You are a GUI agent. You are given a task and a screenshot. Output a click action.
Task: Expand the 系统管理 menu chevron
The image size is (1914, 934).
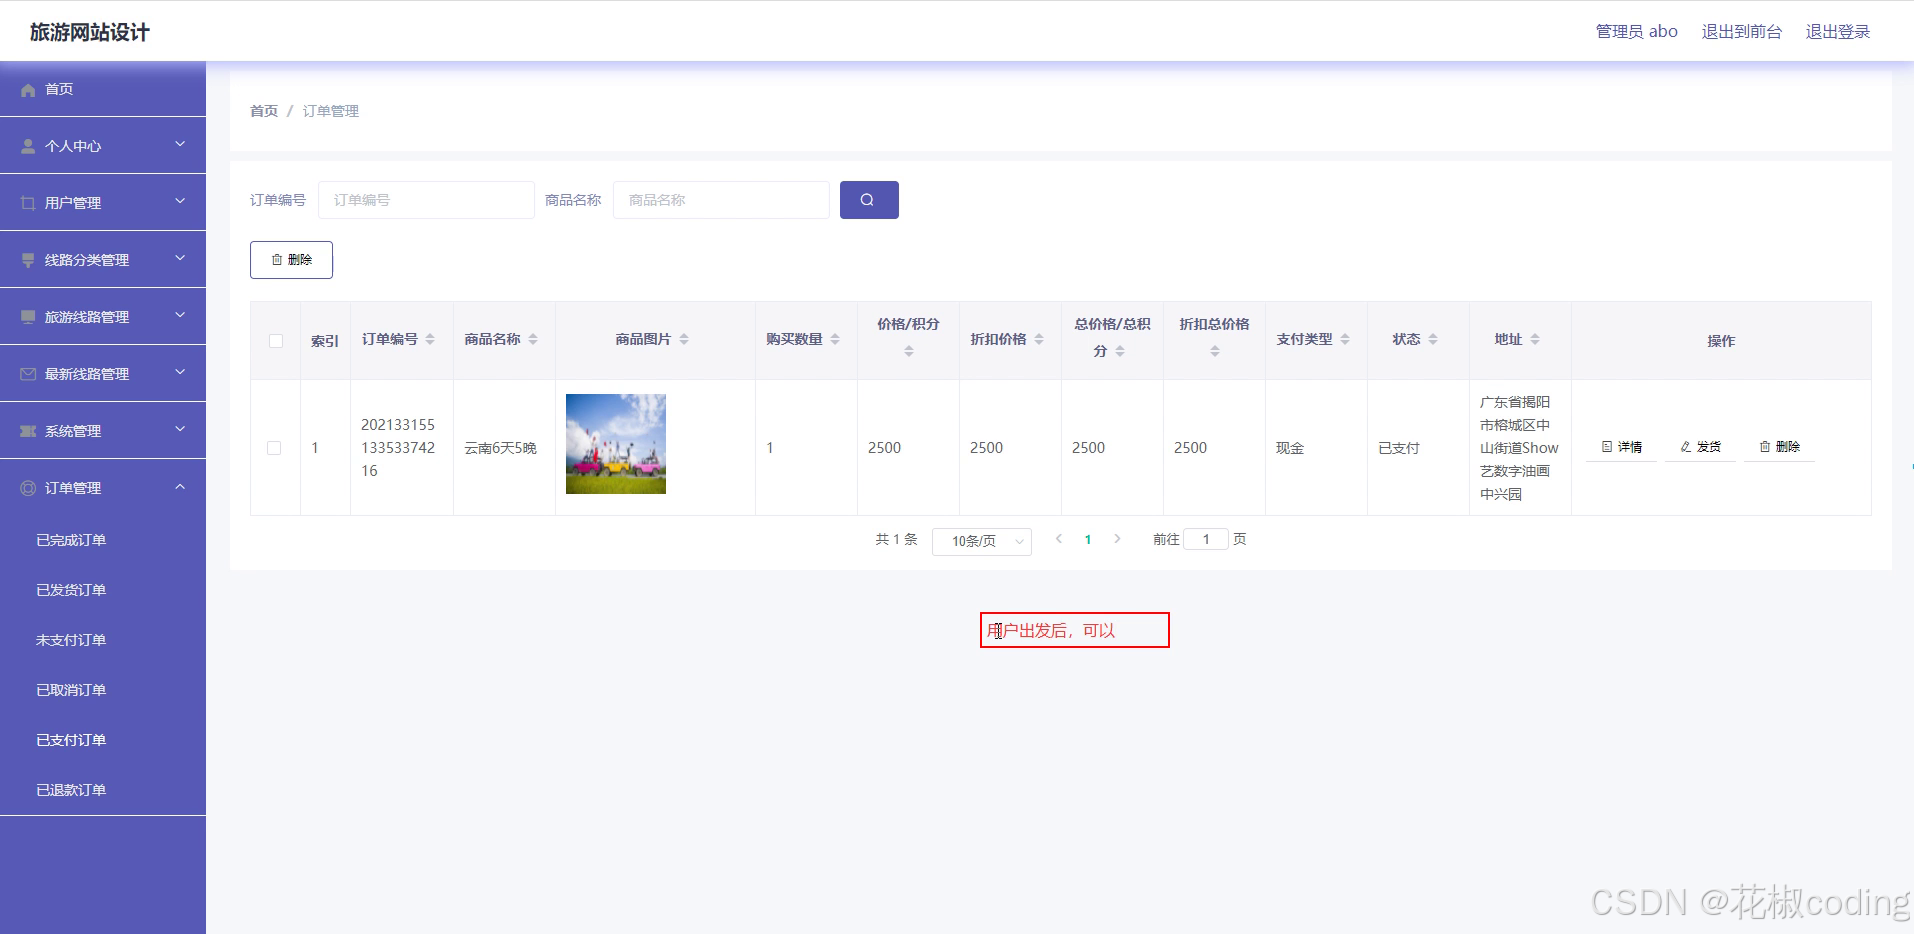pos(180,429)
